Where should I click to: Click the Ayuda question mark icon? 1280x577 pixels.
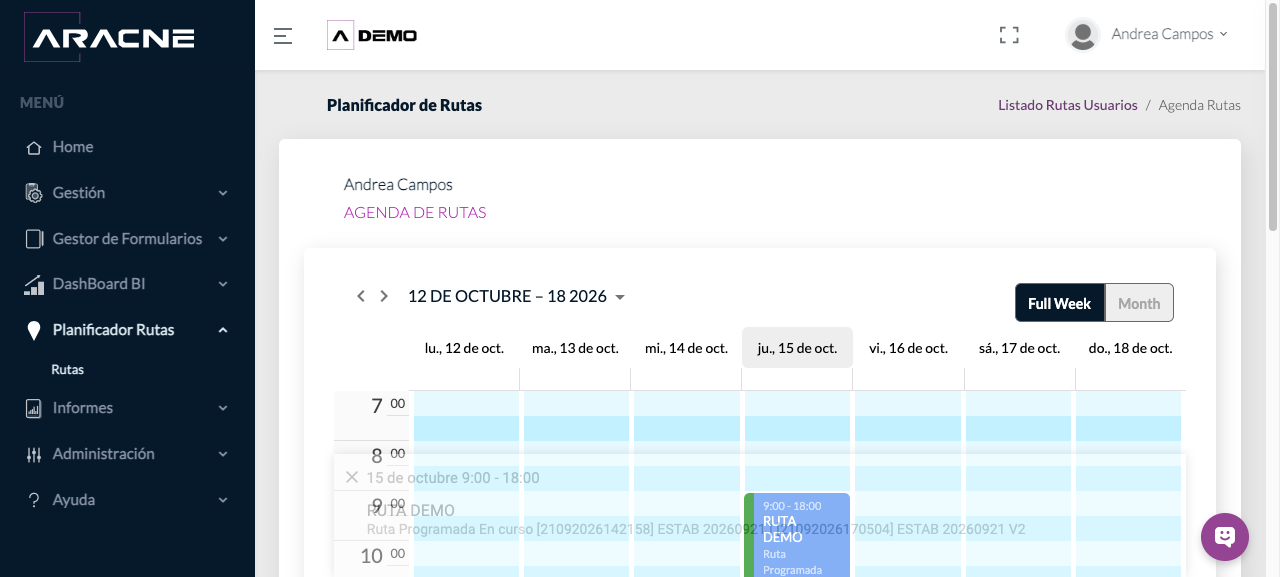[x=34, y=500]
